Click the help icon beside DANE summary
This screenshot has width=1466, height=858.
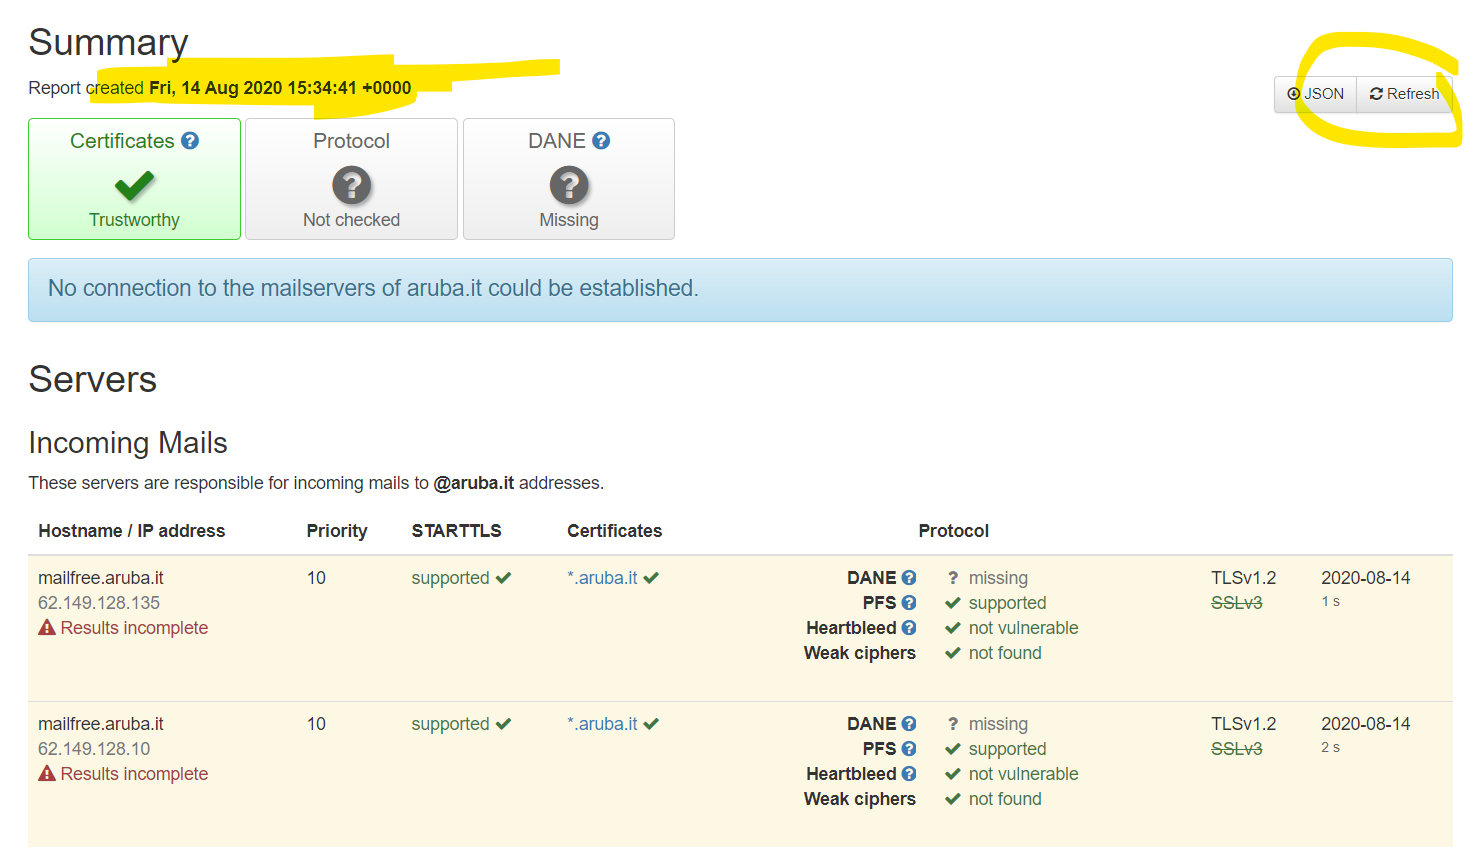pyautogui.click(x=601, y=141)
